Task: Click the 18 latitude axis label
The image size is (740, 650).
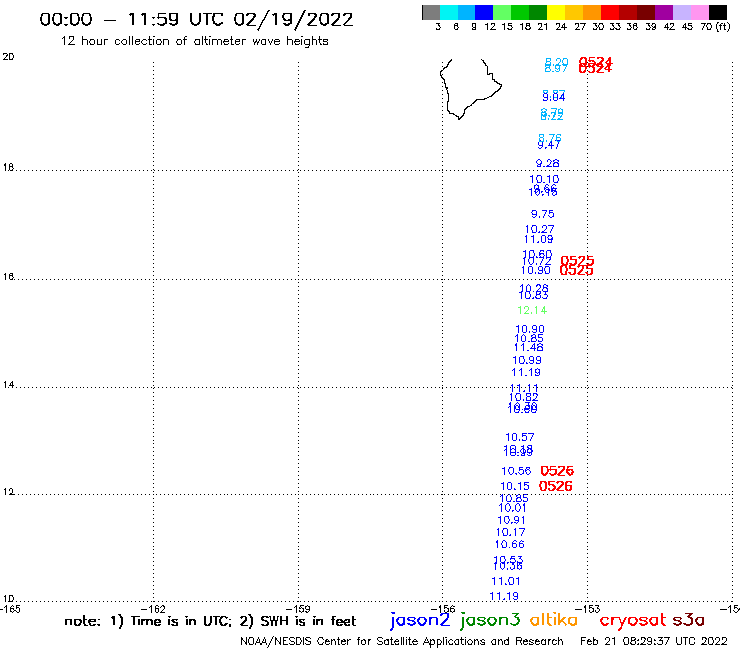Action: click(8, 168)
